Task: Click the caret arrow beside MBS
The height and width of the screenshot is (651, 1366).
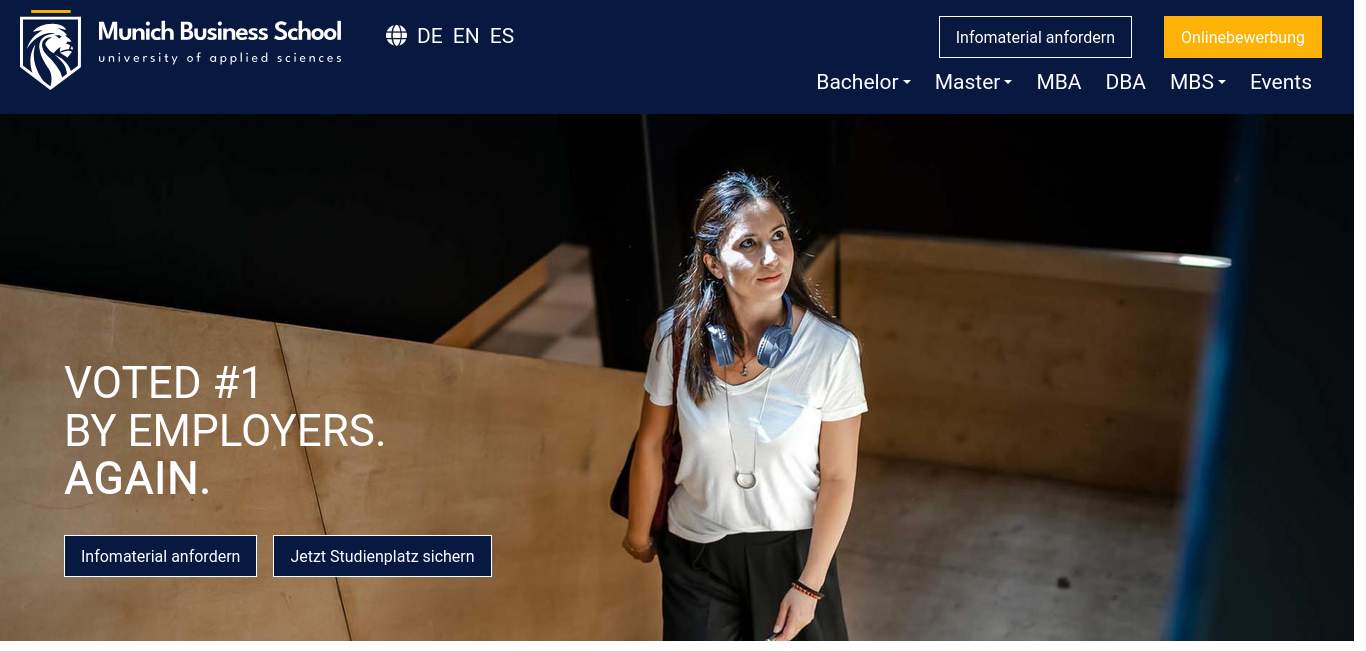Action: click(x=1222, y=82)
